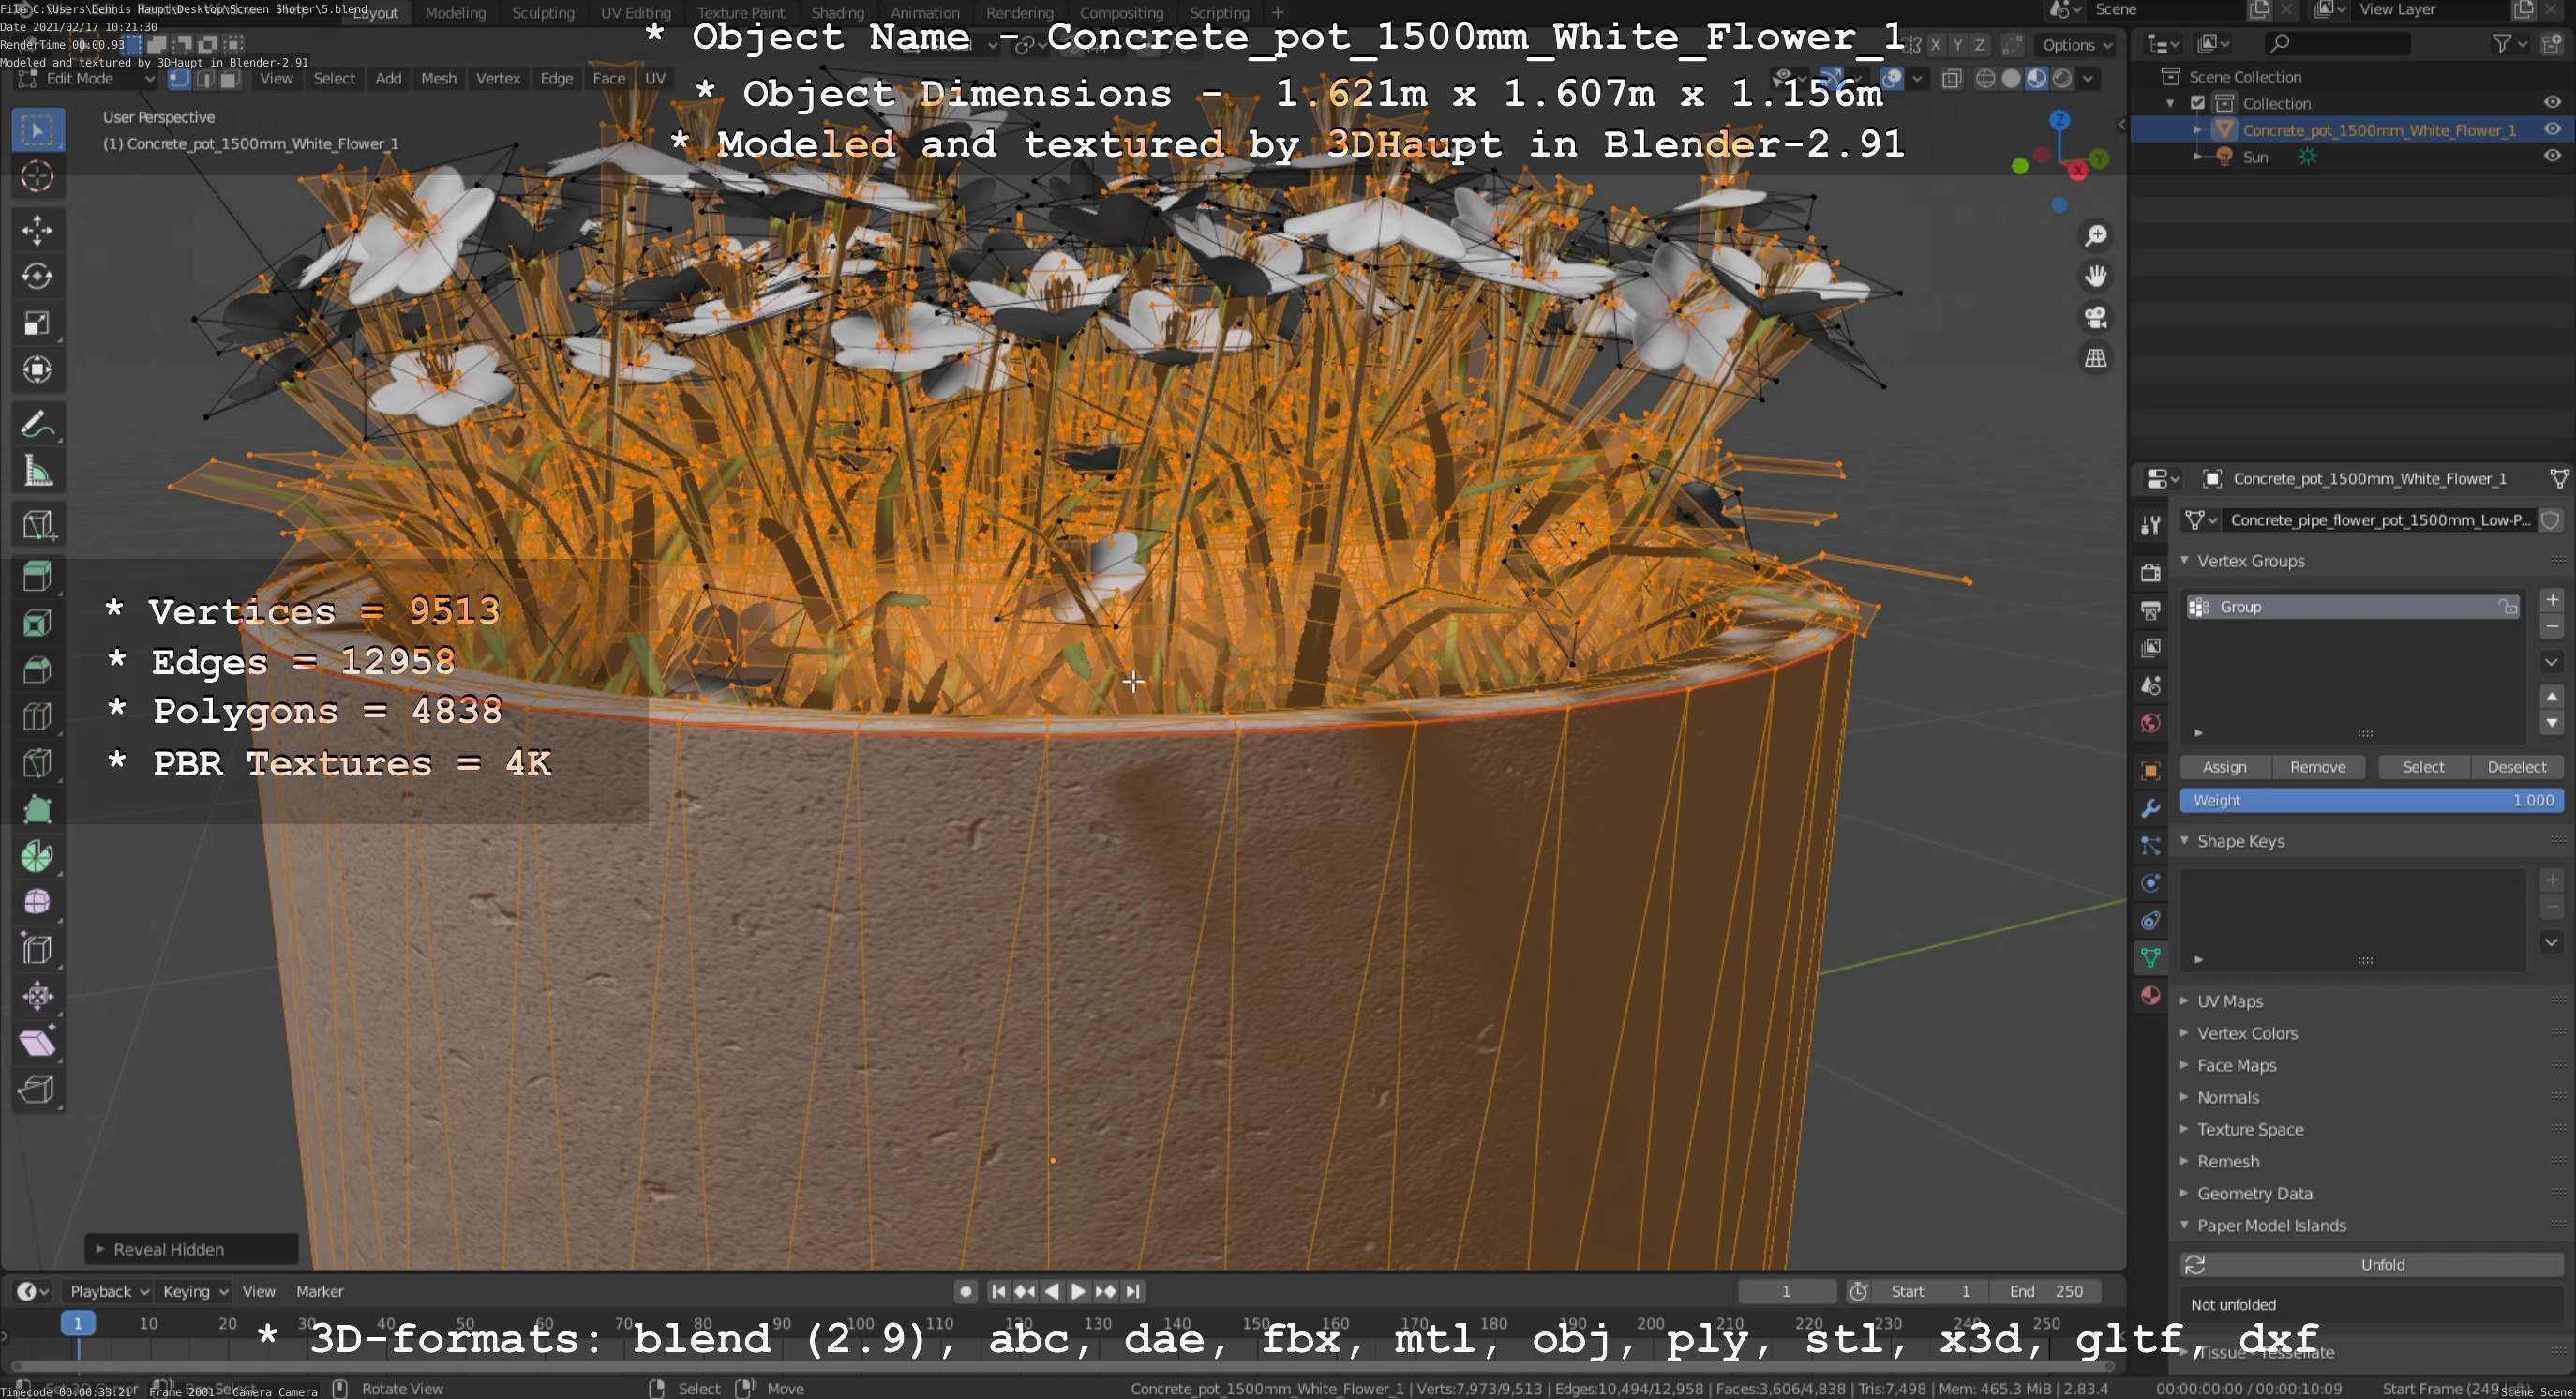The image size is (2576, 1399).
Task: Adjust the vertex group Weight slider
Action: point(2371,800)
